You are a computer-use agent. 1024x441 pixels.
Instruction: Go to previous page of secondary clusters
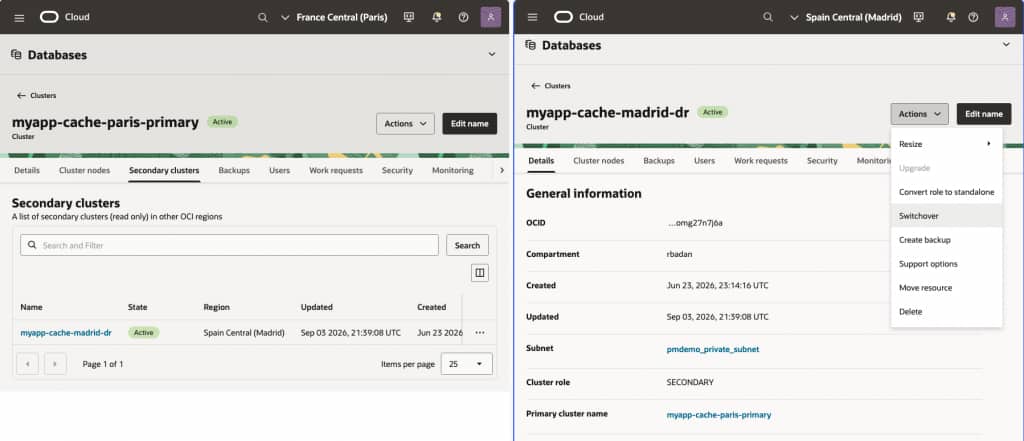[27, 364]
